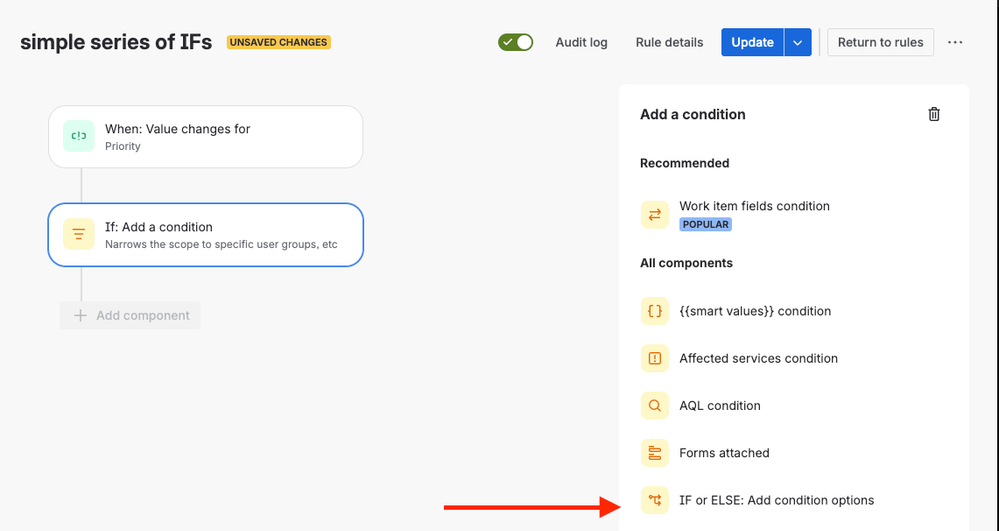Click the IF or ELSE branch icon
The height and width of the screenshot is (531, 999).
pyautogui.click(x=654, y=500)
